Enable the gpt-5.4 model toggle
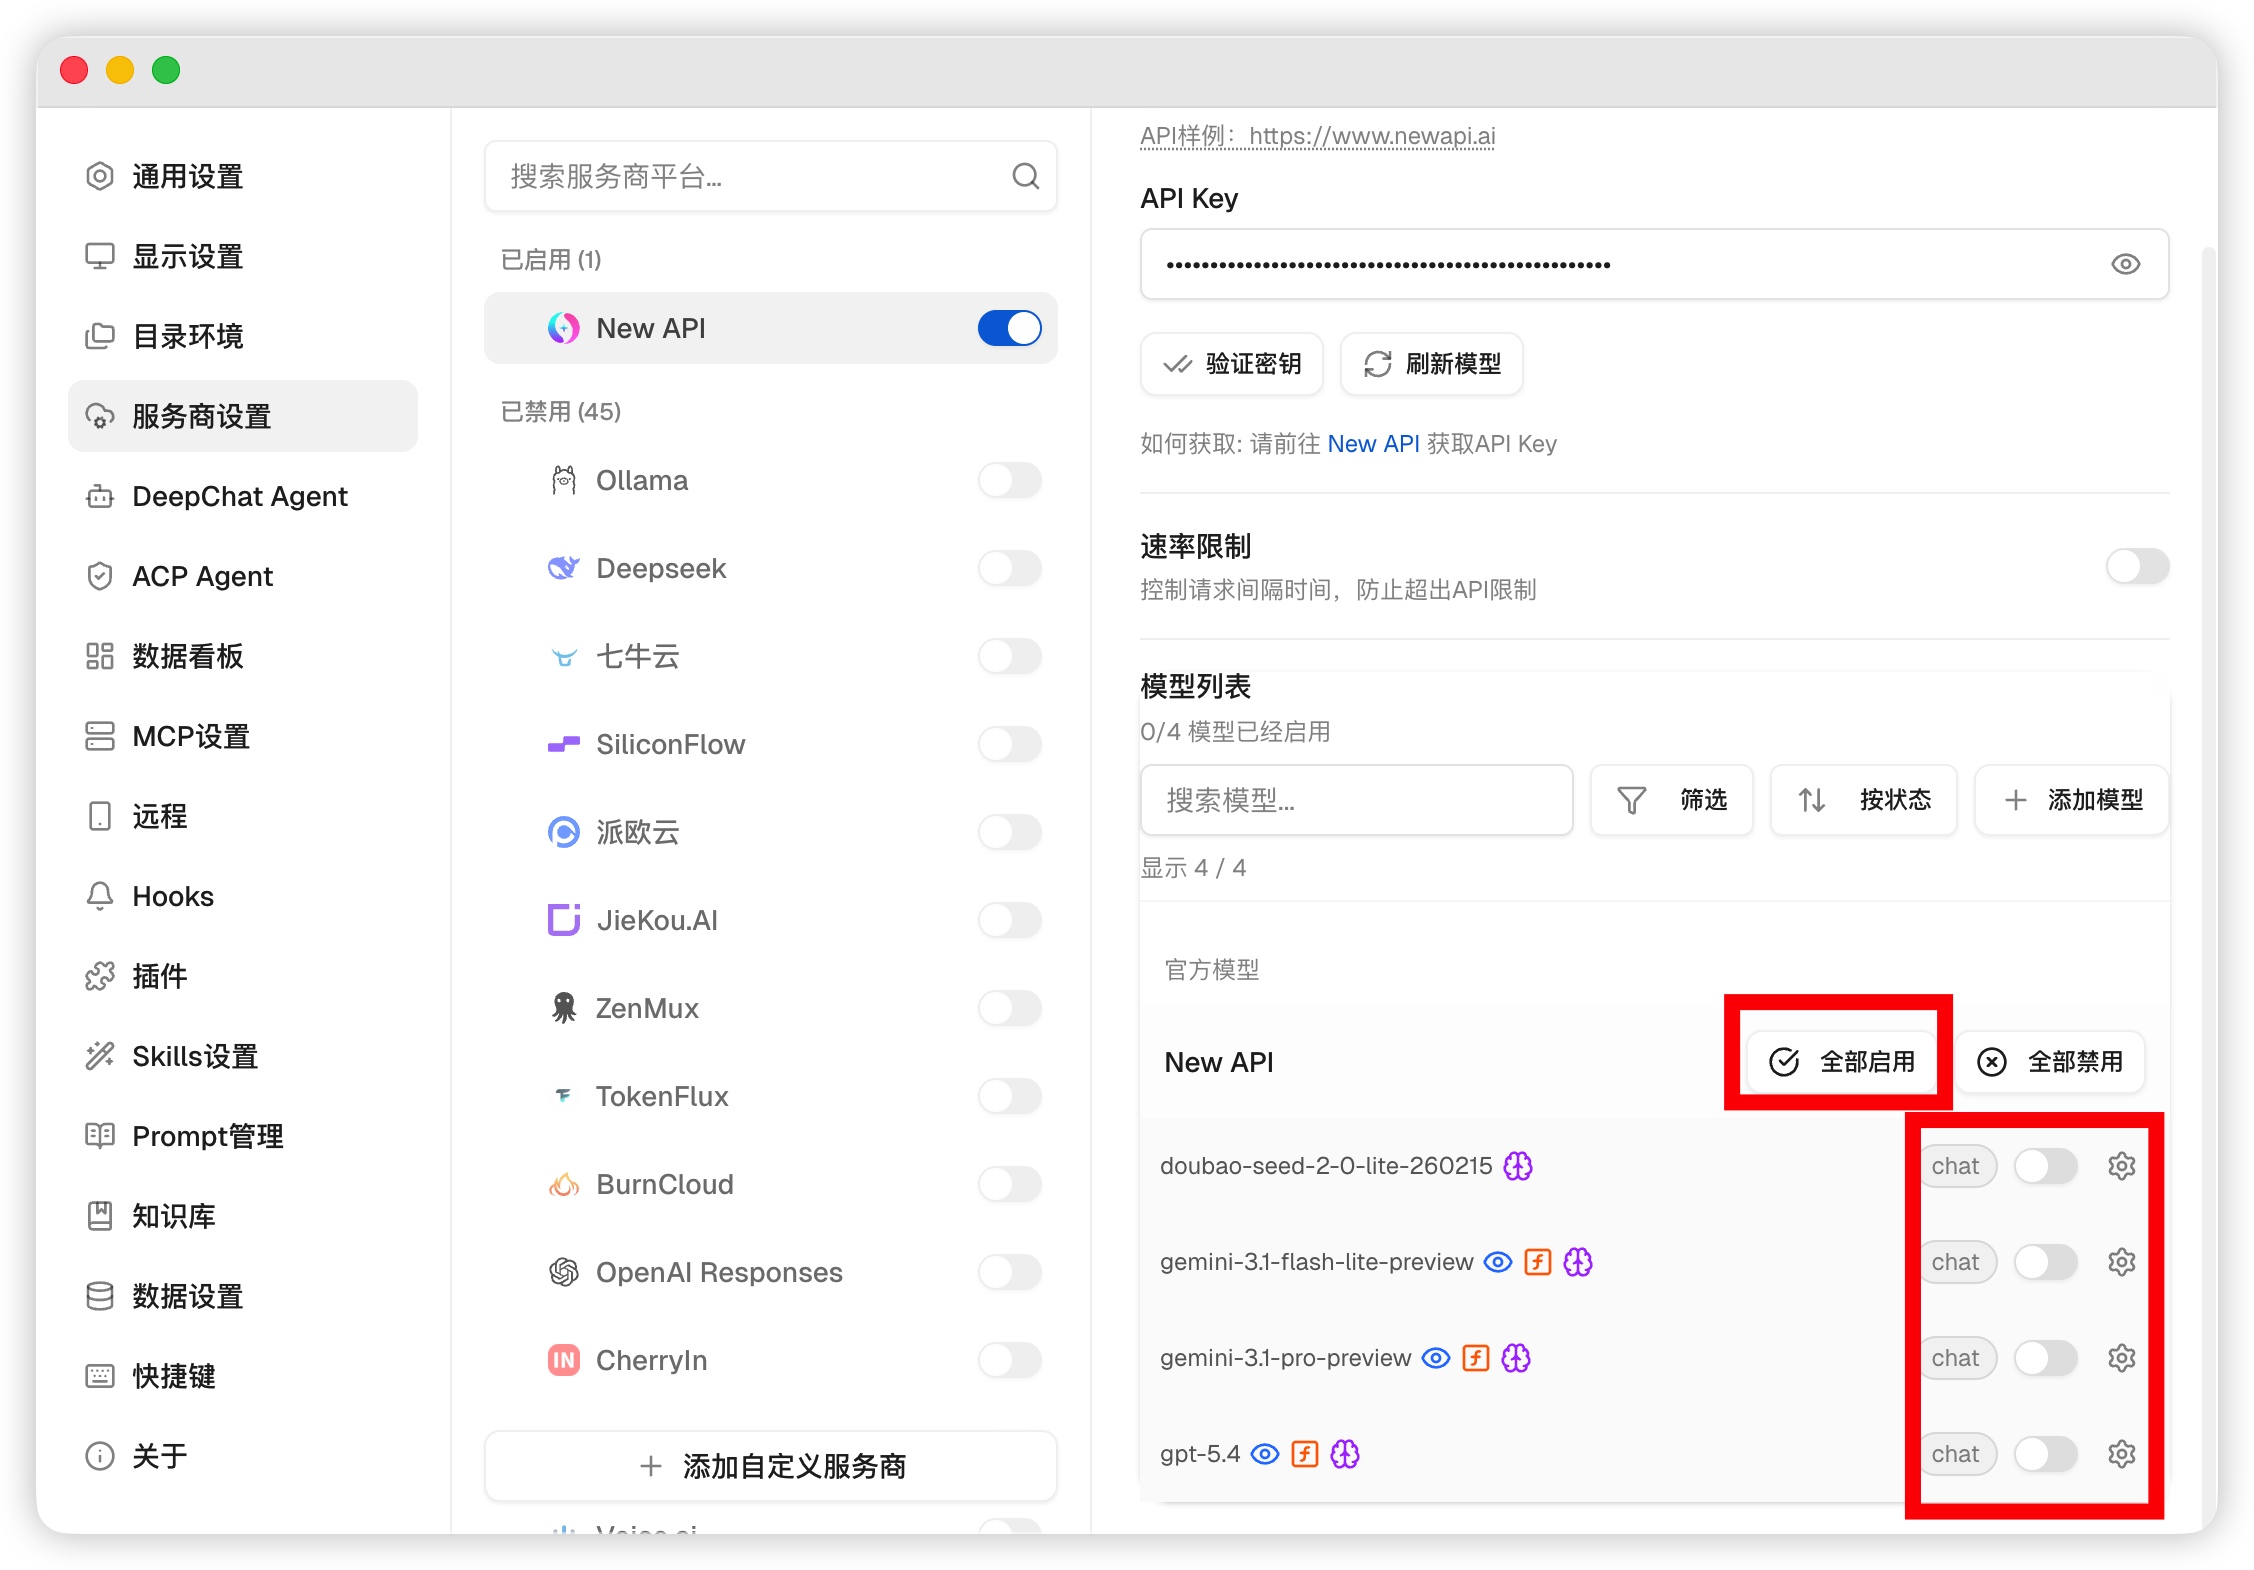The image size is (2254, 1570). (x=2046, y=1454)
